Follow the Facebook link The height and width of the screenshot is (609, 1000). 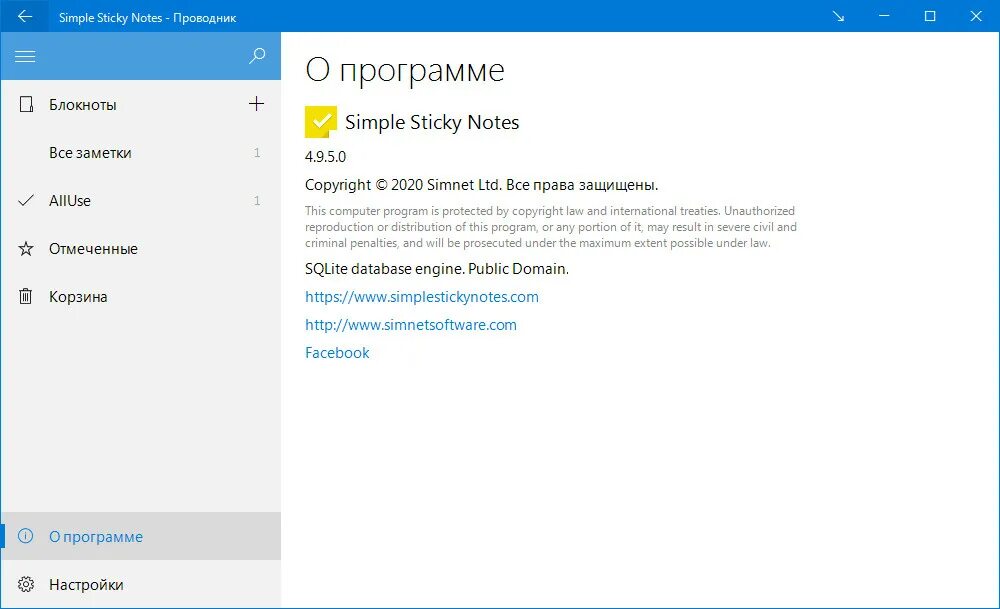[x=337, y=353]
